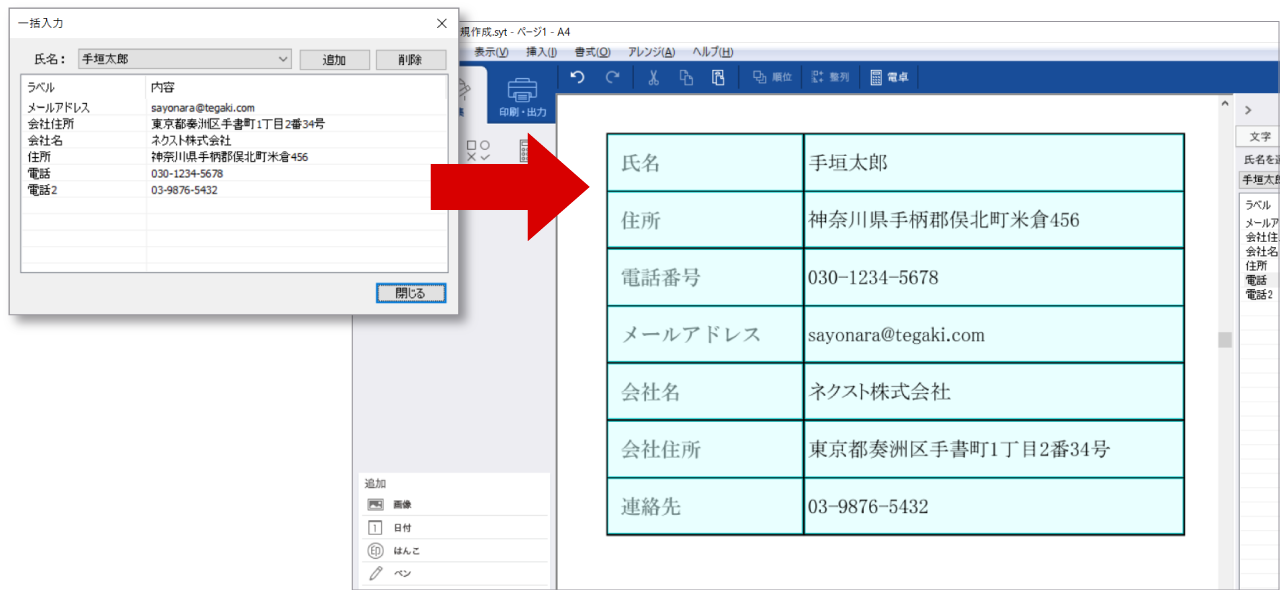Click the 追加 button in the dialog
The image size is (1280, 590).
[334, 60]
